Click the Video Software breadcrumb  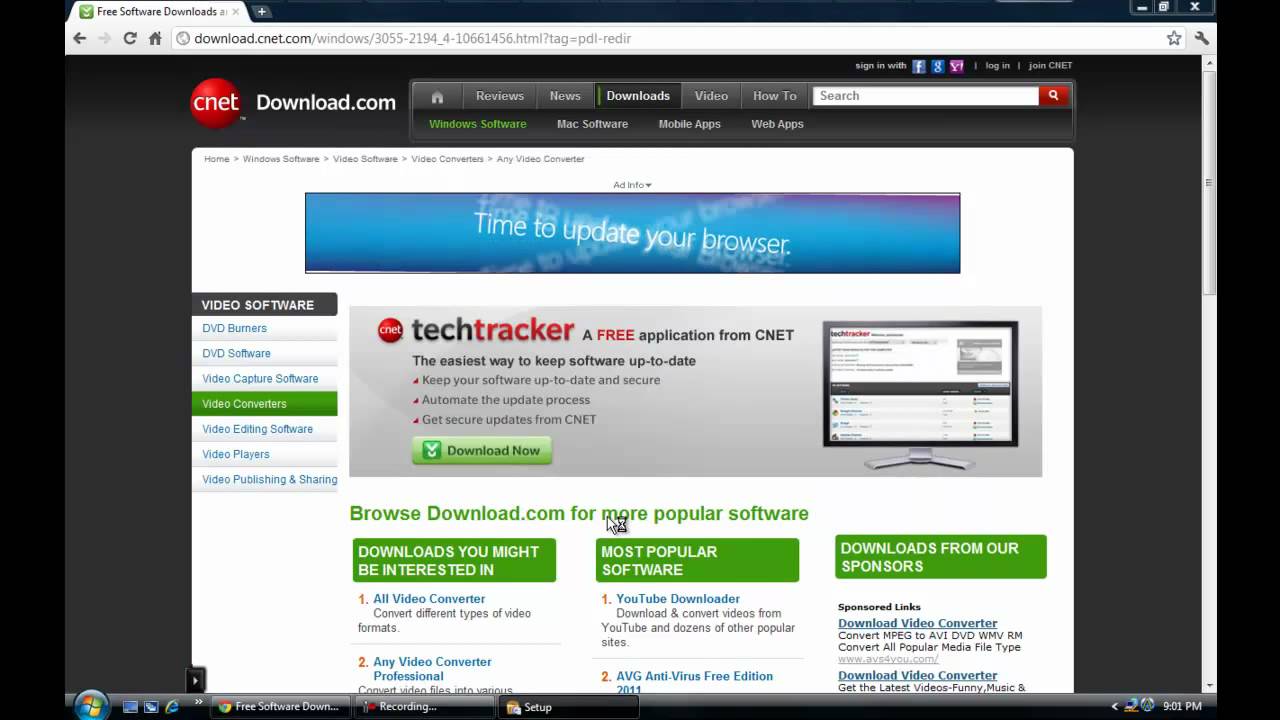[x=365, y=159]
